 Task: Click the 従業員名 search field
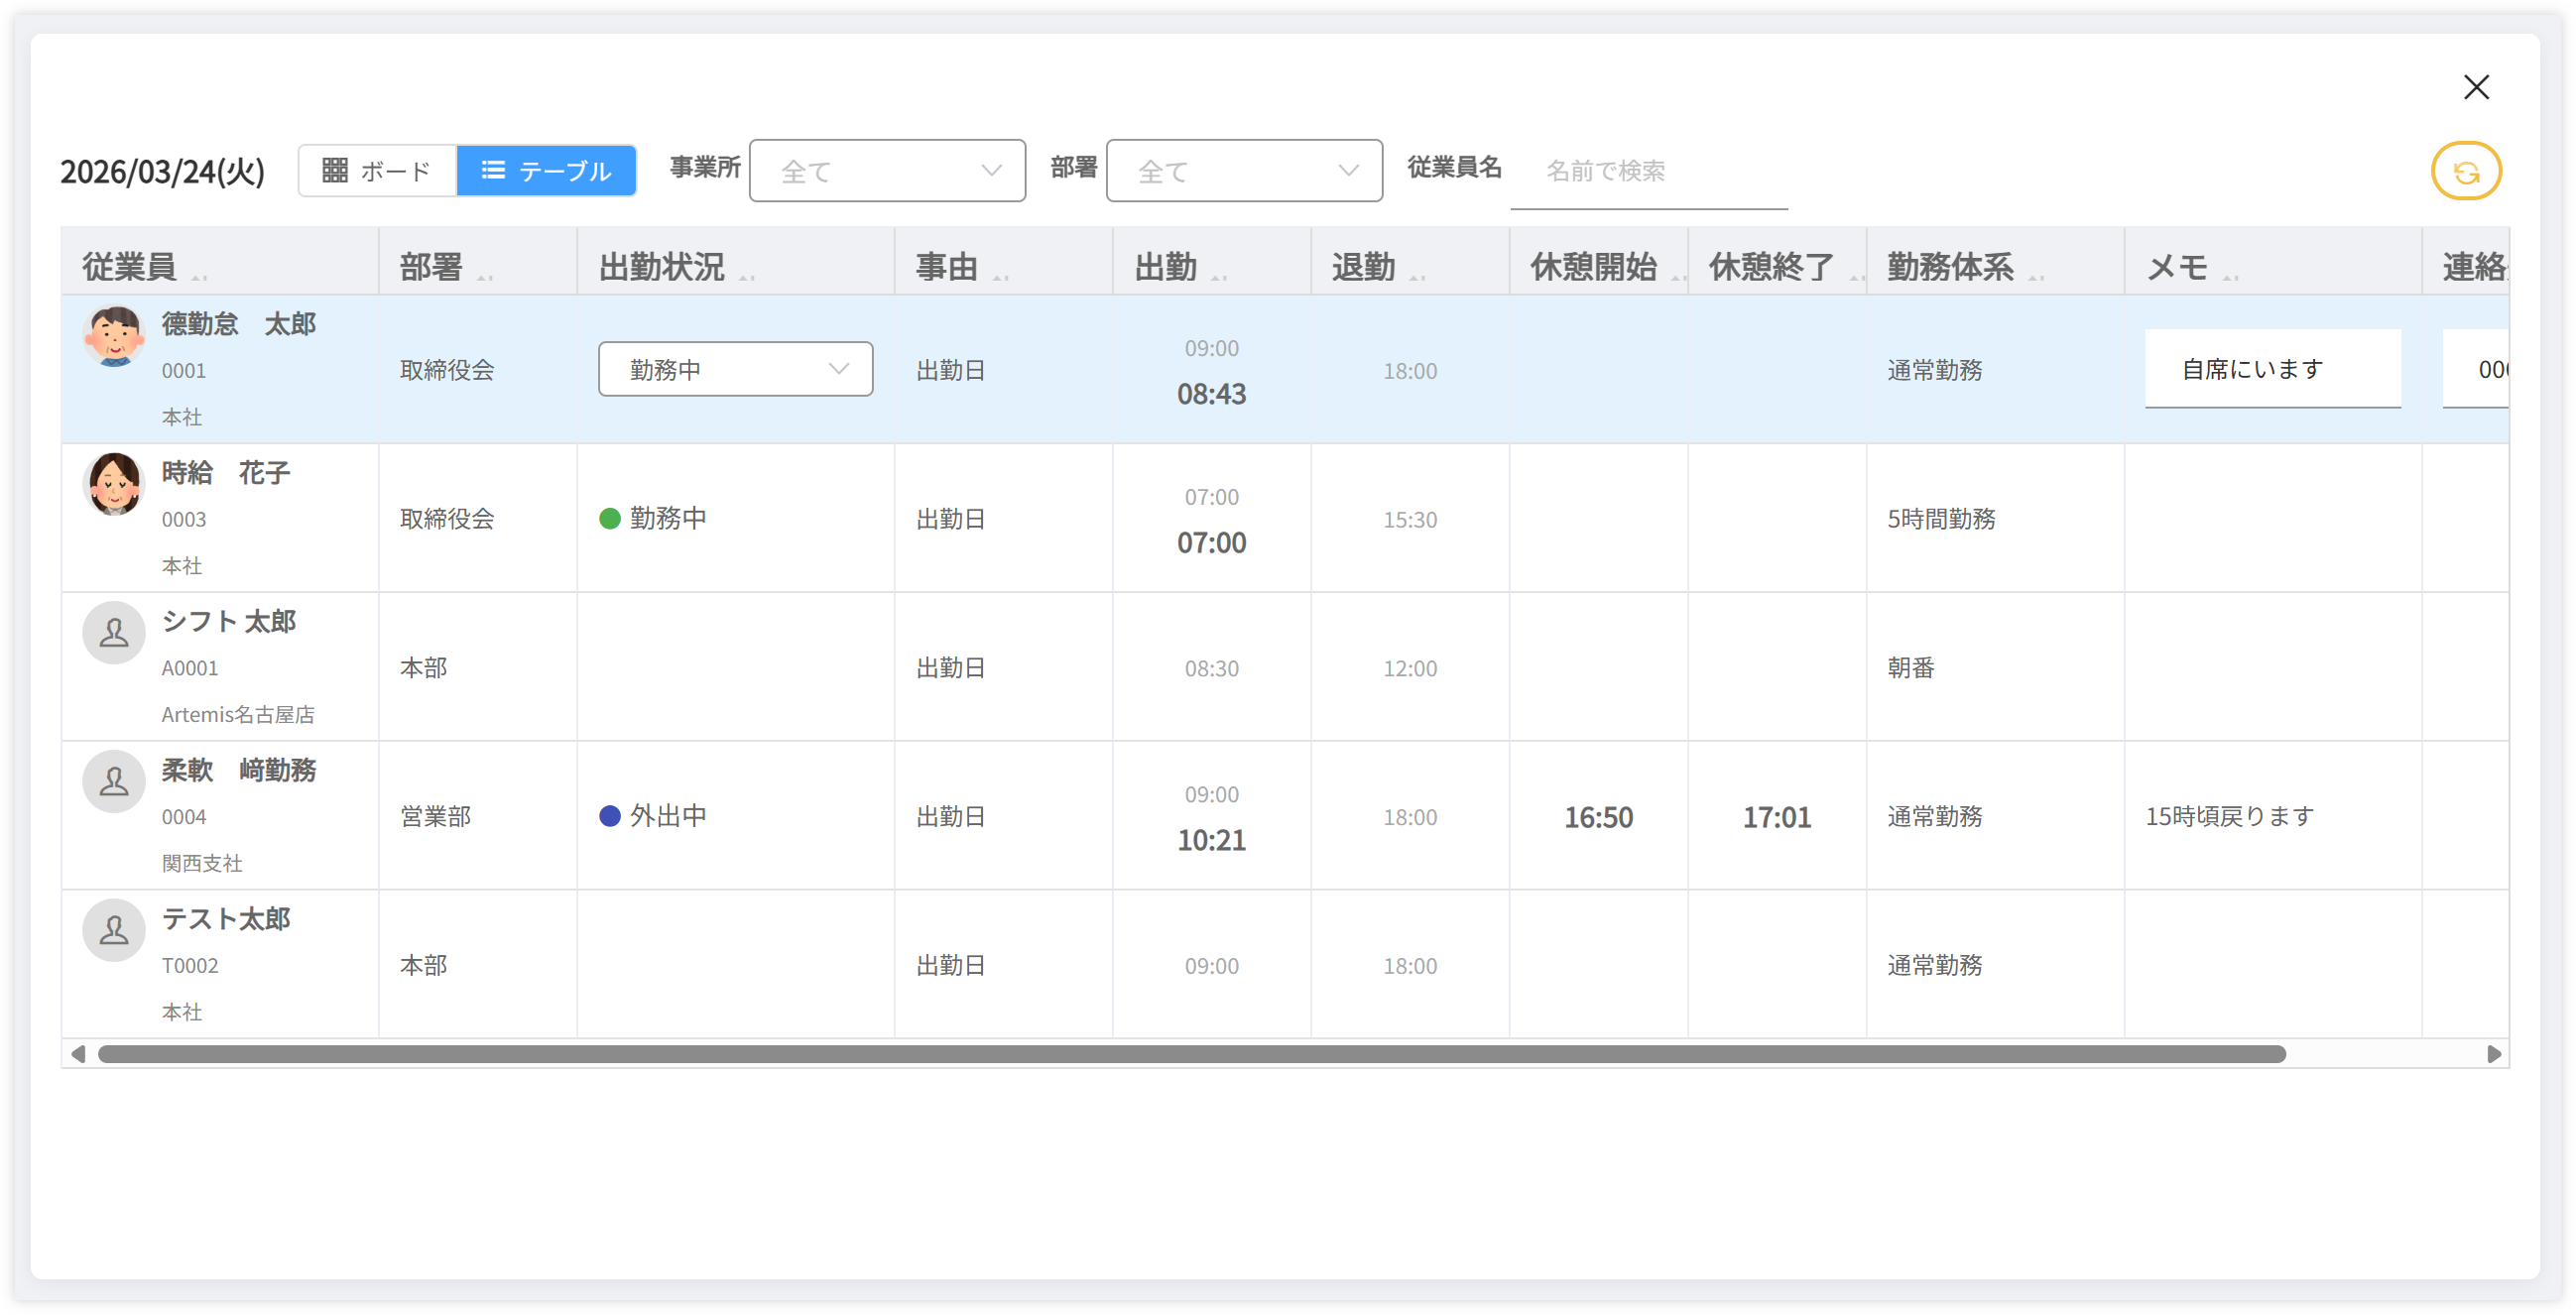point(1648,171)
